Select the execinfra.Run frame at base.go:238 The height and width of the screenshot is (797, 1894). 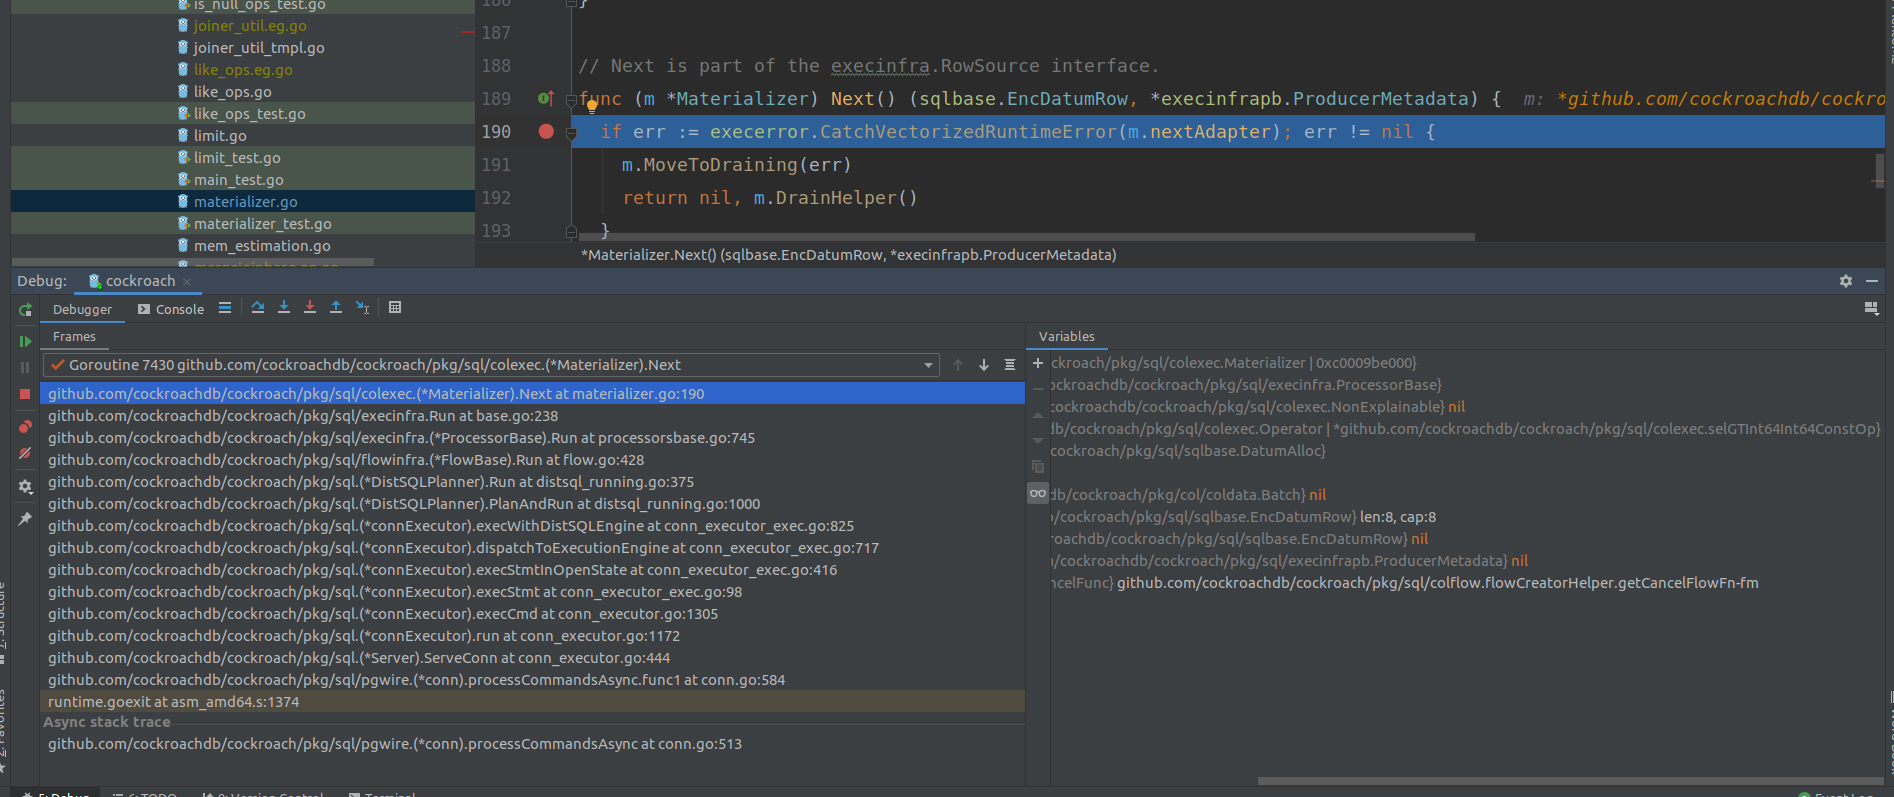pyautogui.click(x=532, y=416)
